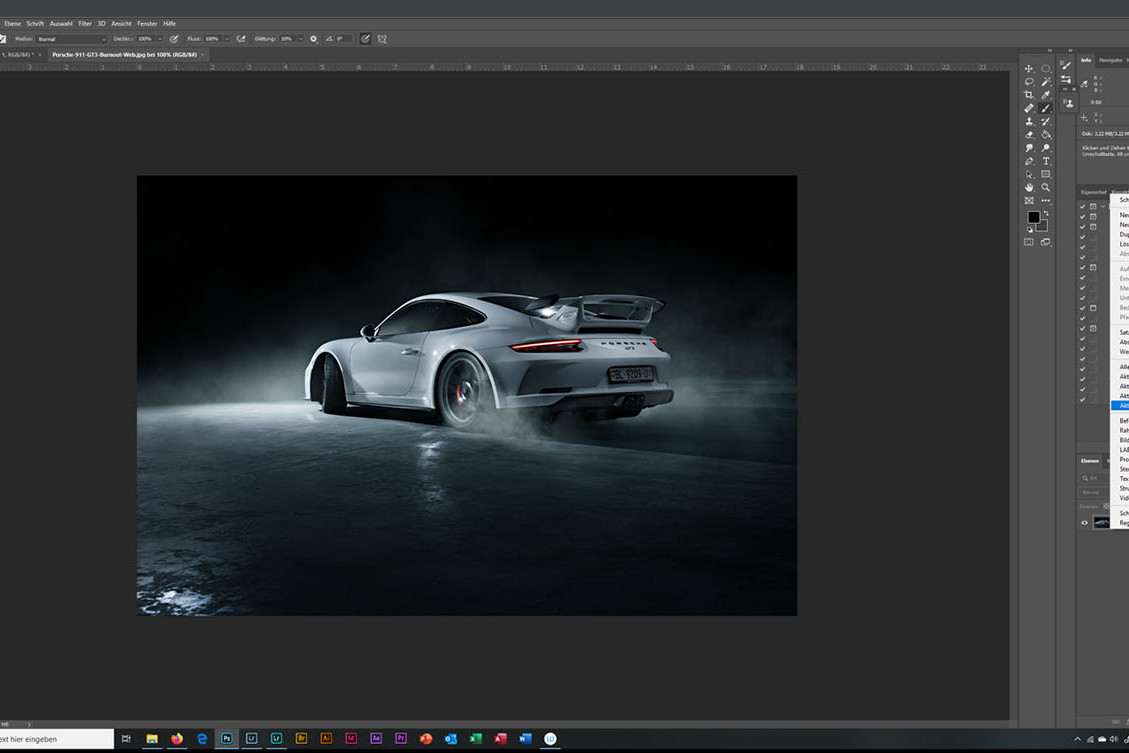Select the Brush tool in toolbox
This screenshot has height=753, width=1129.
coord(1045,108)
